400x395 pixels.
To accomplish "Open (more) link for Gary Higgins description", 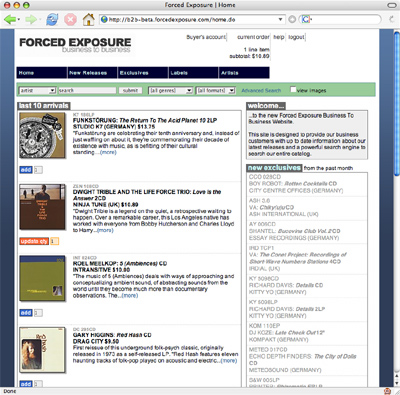I will pos(229,361).
